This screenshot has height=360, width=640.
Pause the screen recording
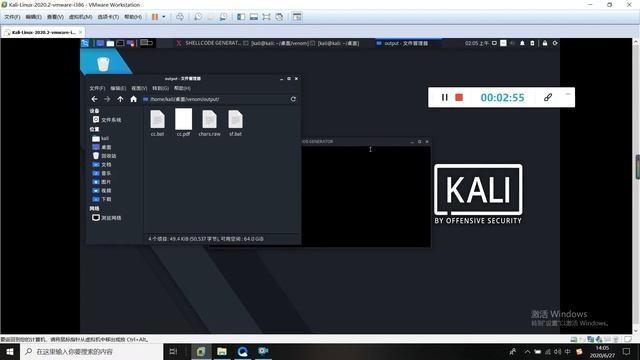444,98
